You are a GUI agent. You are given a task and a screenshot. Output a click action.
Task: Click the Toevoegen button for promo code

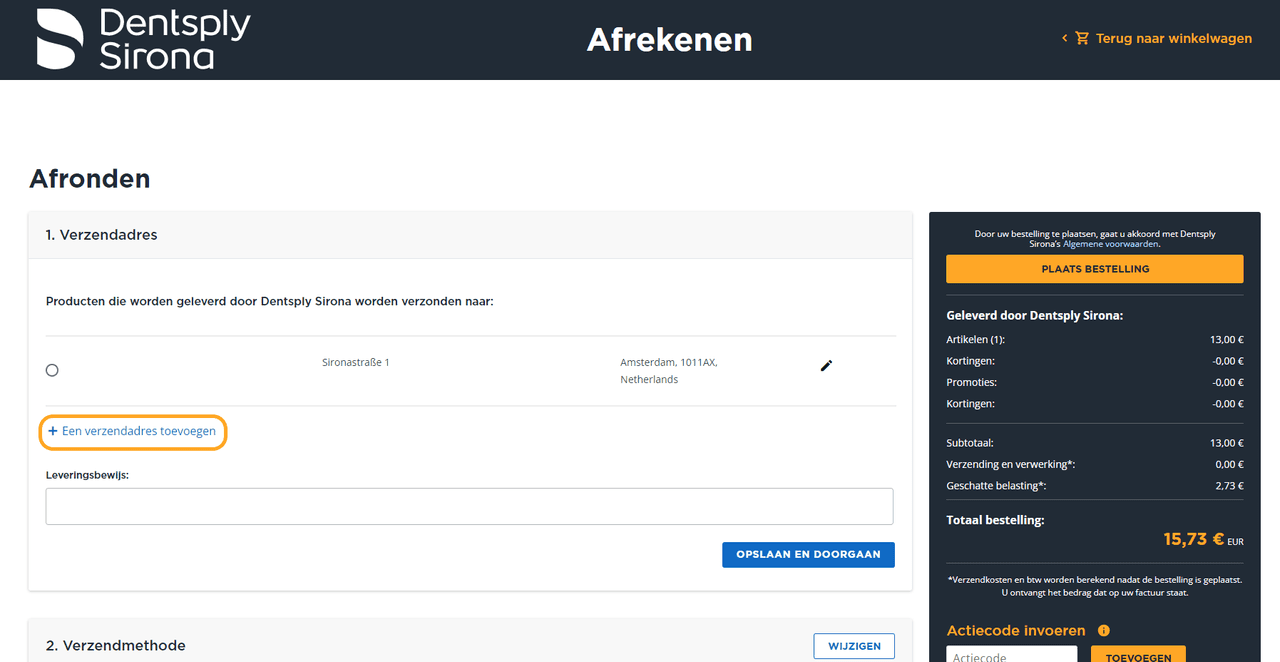tap(1138, 656)
